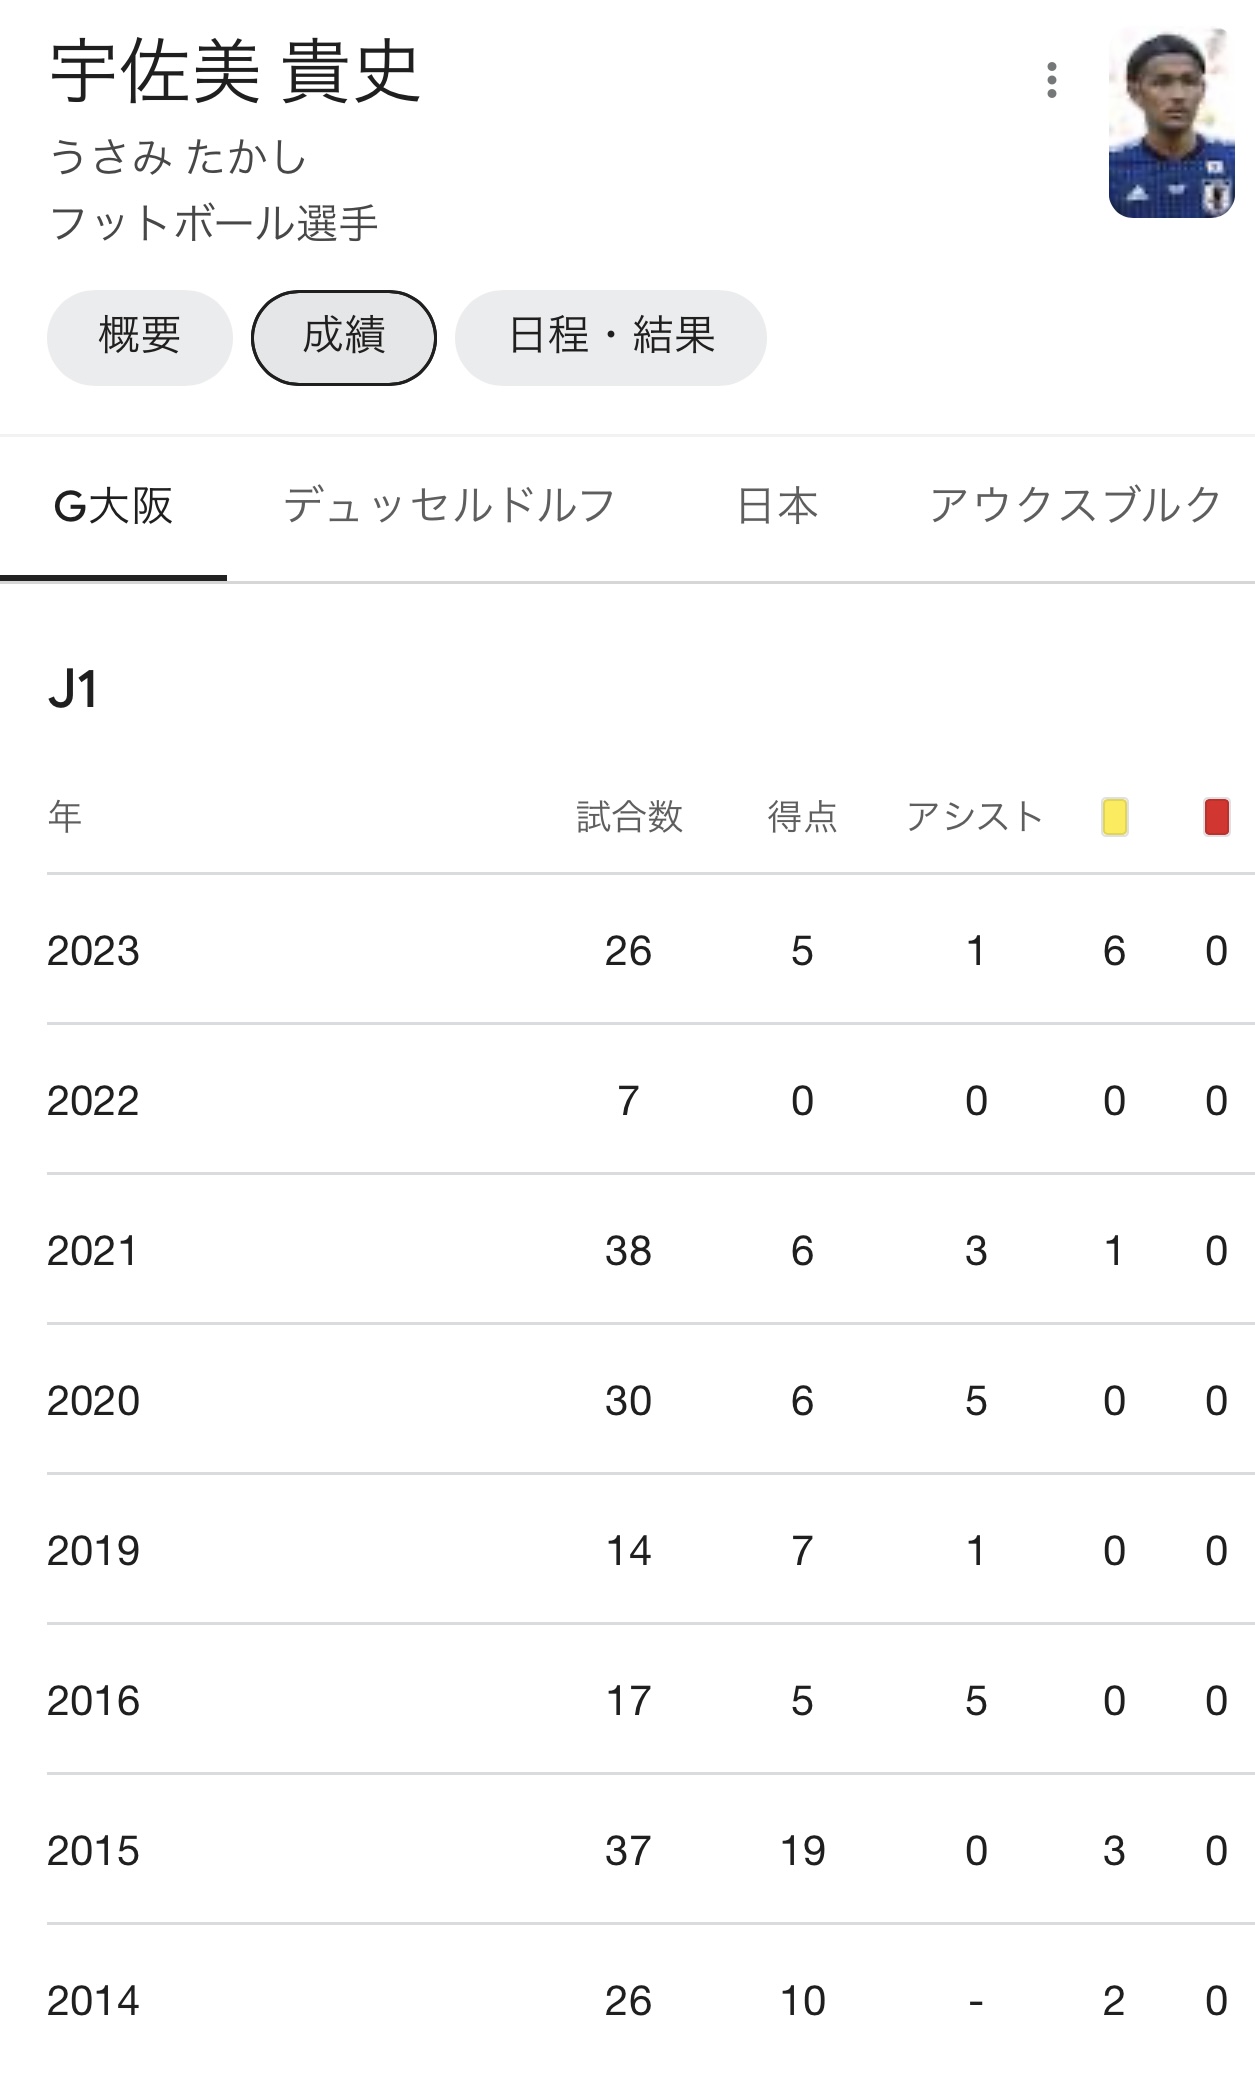Click the red card column icon
This screenshot has height=2099, width=1255.
pyautogui.click(x=1216, y=817)
